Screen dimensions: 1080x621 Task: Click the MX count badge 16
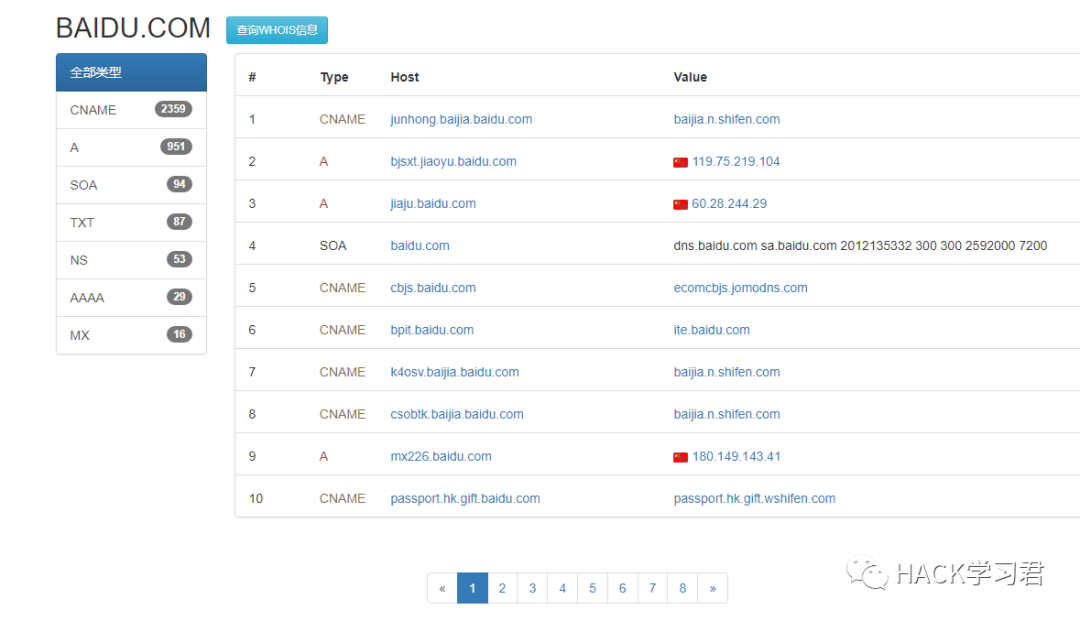pyautogui.click(x=179, y=334)
